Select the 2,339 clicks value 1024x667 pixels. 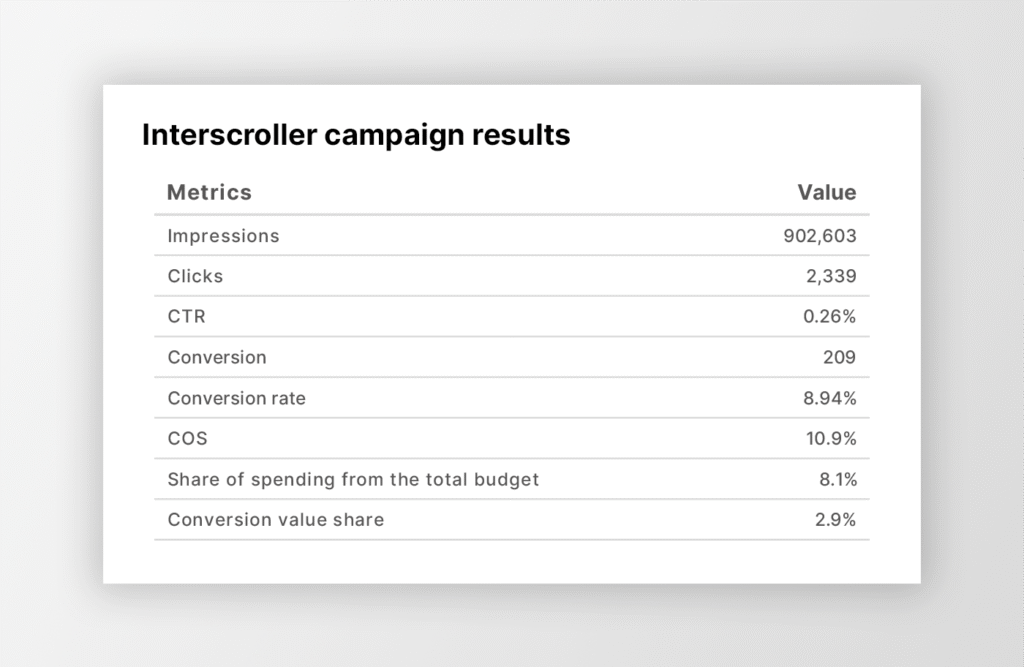[829, 276]
